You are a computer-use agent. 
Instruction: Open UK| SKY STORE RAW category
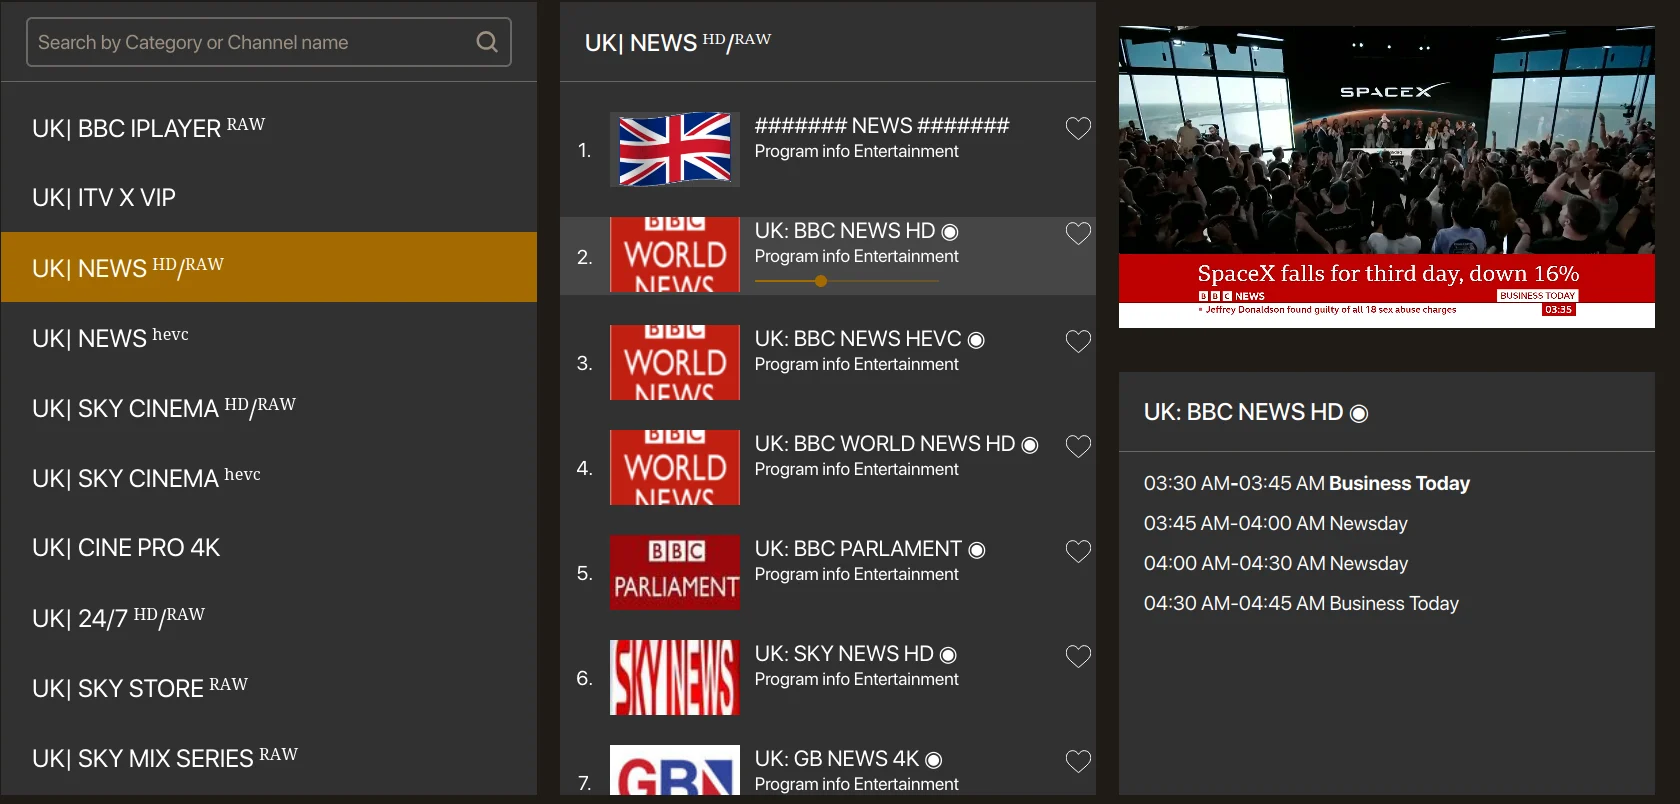click(x=269, y=687)
